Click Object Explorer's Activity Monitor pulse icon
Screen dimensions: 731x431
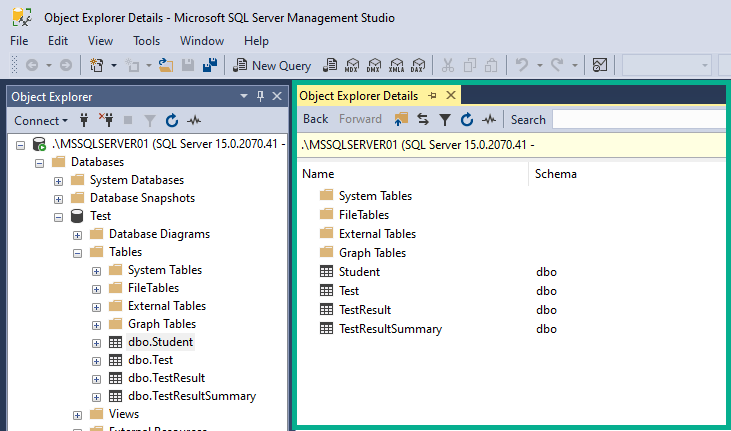tap(194, 120)
